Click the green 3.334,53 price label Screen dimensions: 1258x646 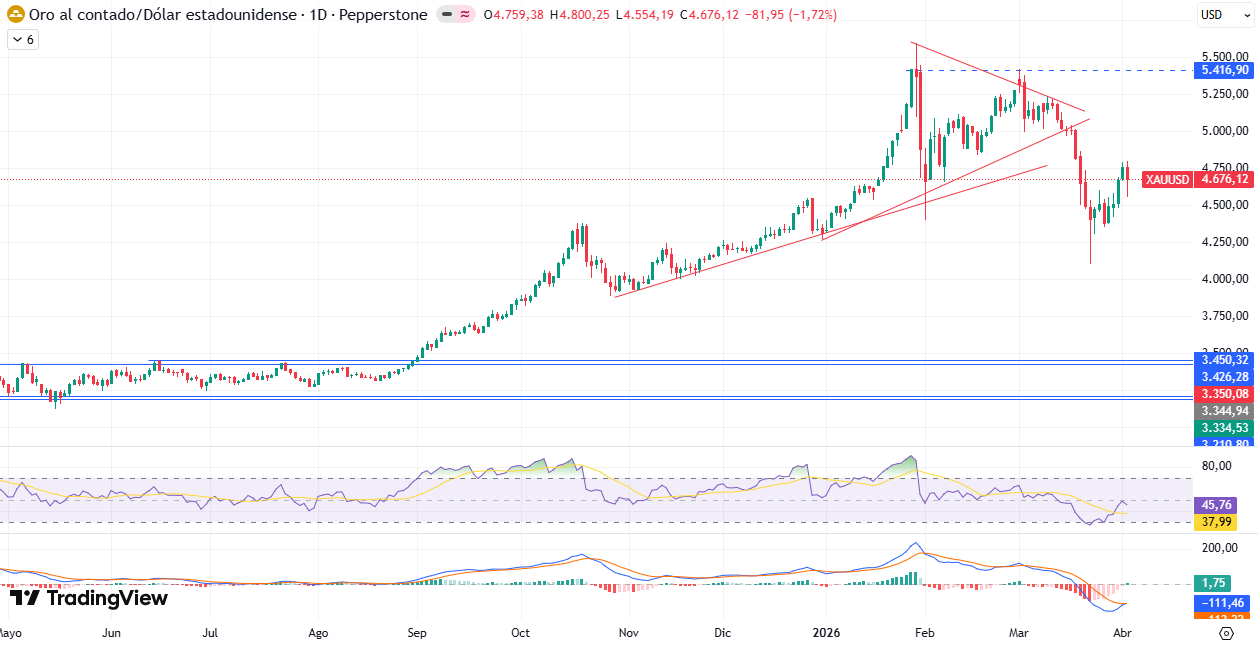point(1225,428)
